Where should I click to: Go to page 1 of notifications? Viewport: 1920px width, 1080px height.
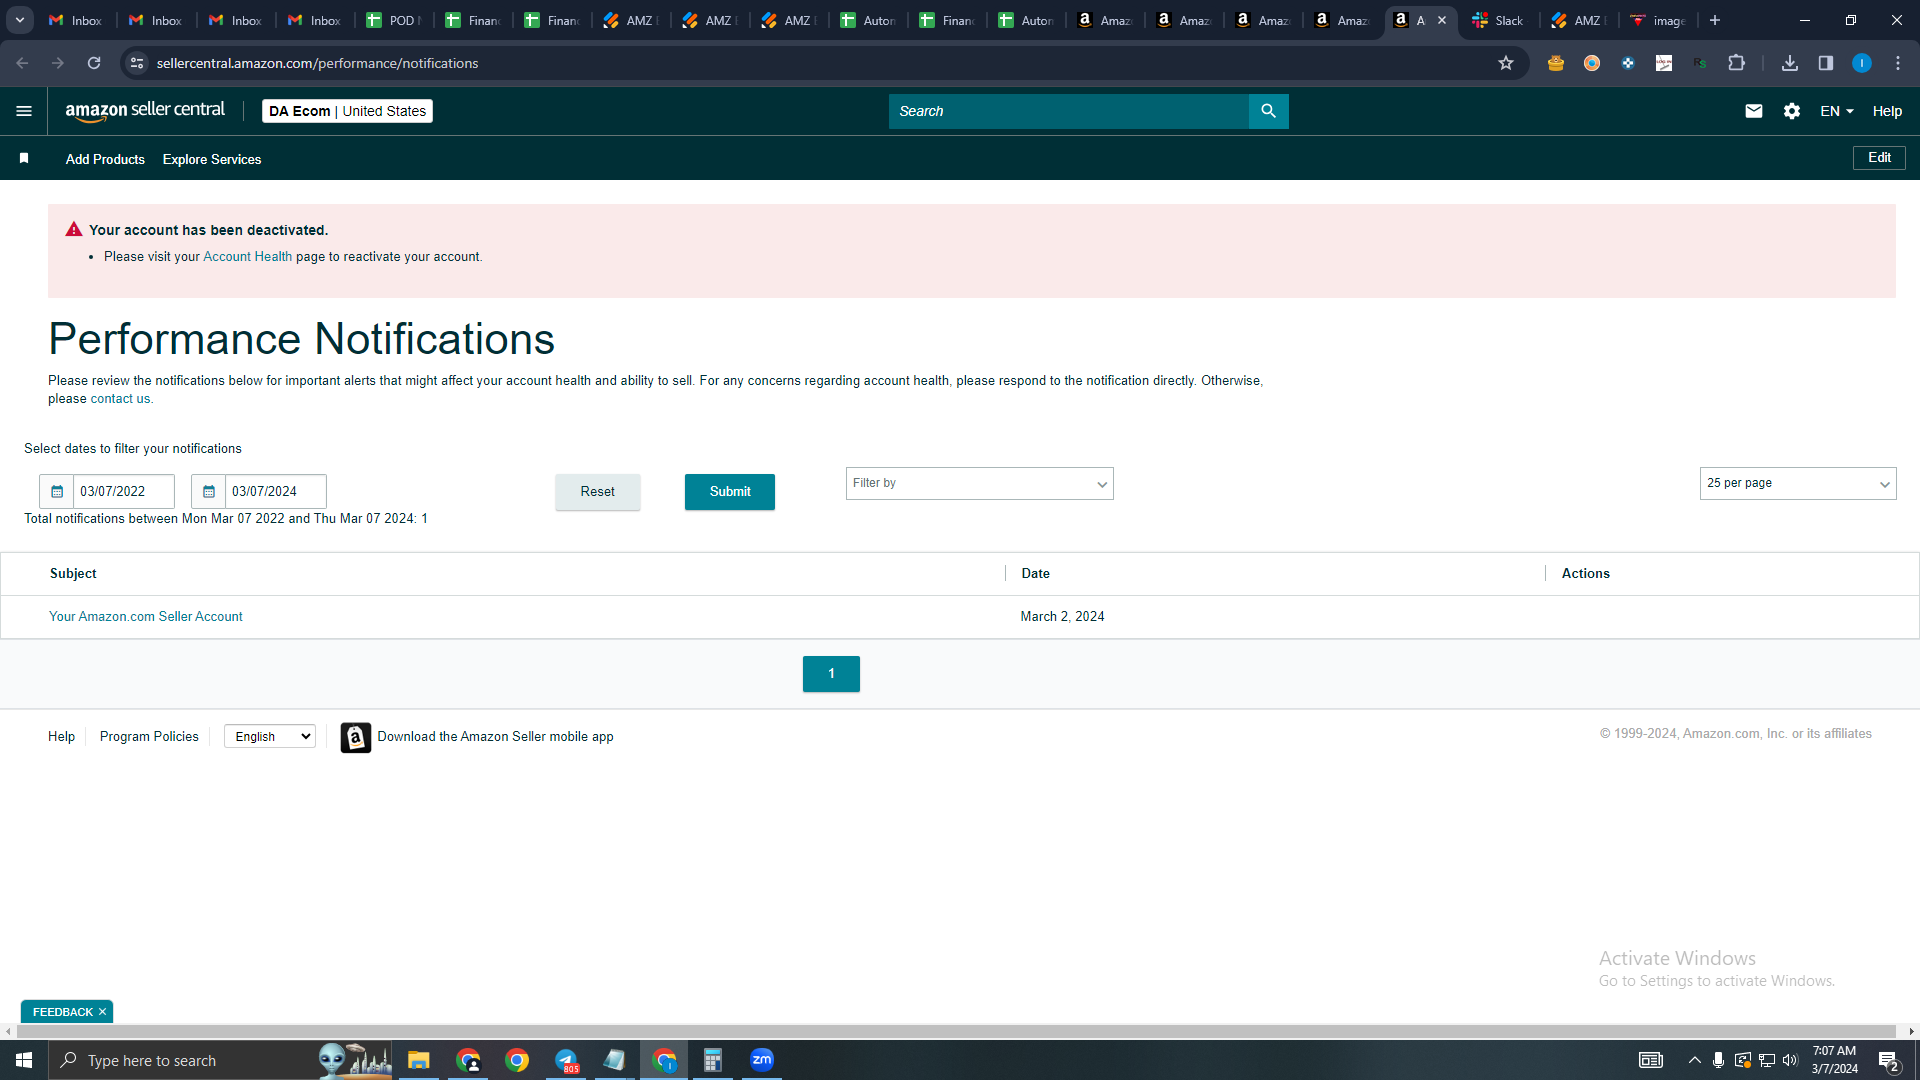click(831, 674)
